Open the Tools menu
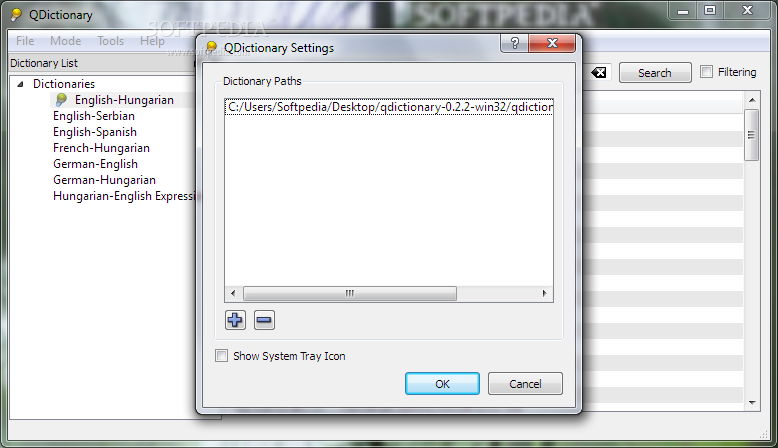 110,41
